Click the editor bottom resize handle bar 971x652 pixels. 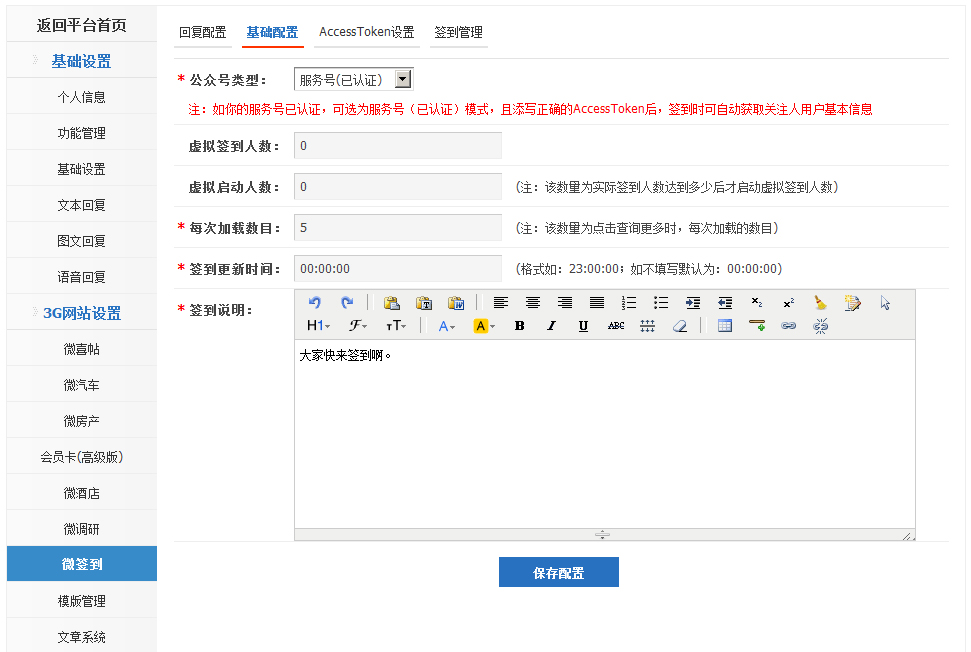pos(603,534)
